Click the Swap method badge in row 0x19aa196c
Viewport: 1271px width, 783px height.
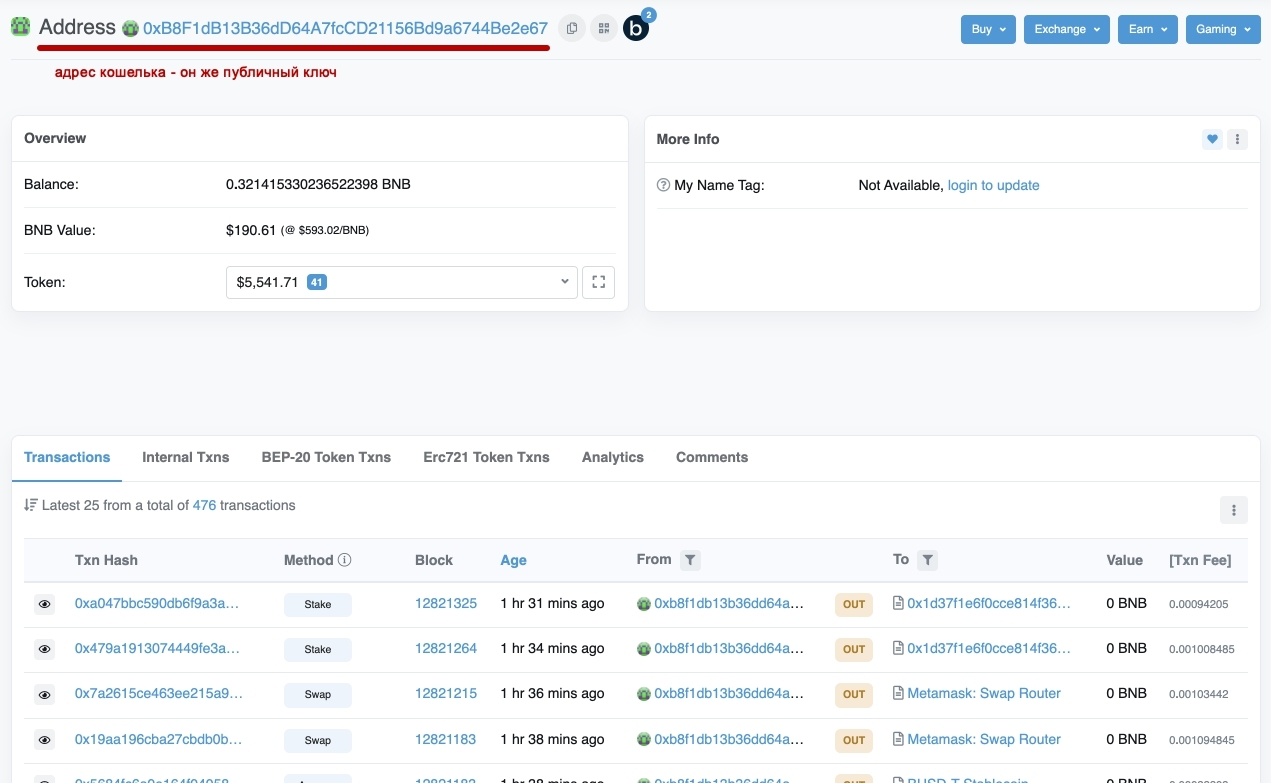tap(318, 740)
